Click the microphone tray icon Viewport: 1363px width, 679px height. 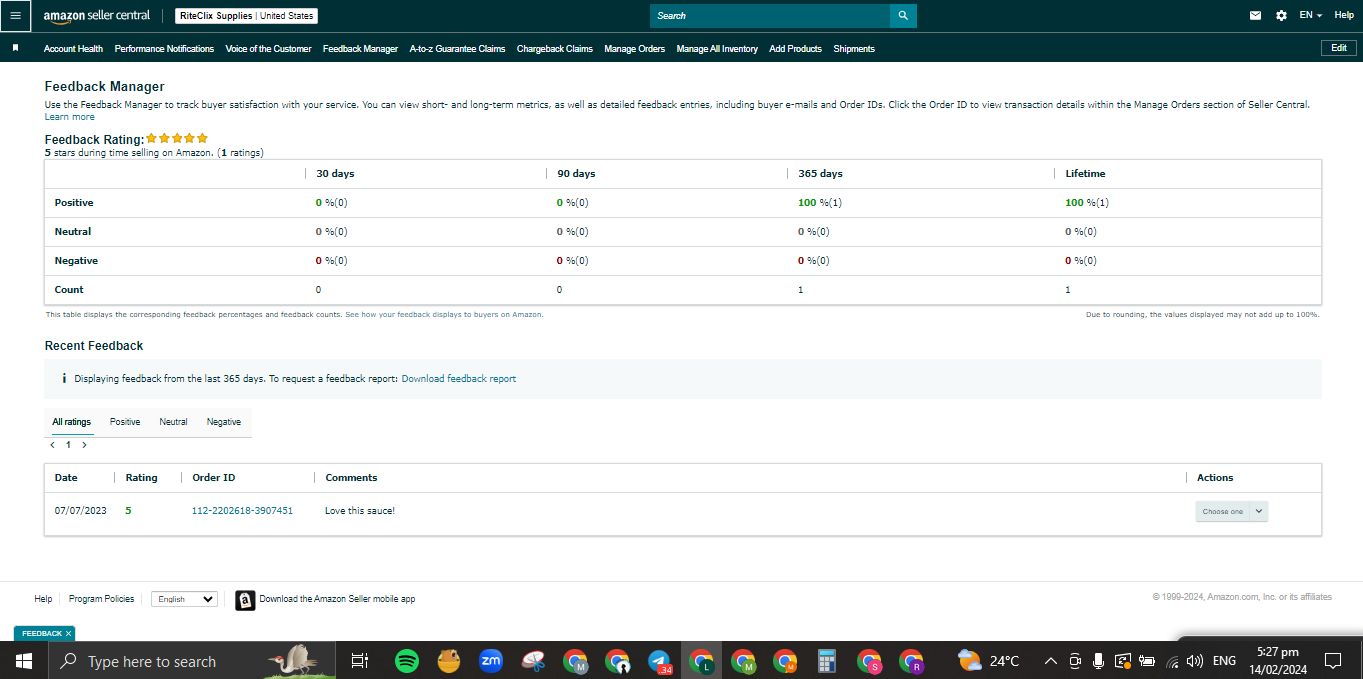(1098, 661)
